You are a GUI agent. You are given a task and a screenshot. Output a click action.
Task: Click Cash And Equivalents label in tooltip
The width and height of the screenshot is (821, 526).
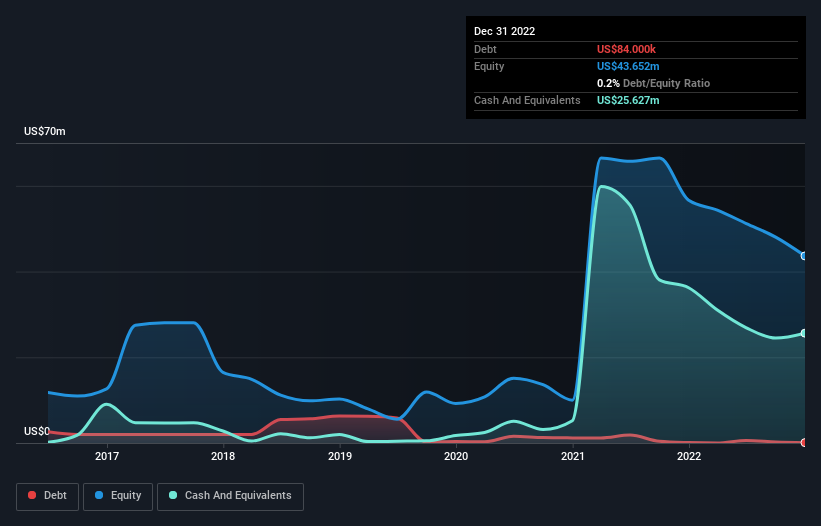click(x=527, y=100)
